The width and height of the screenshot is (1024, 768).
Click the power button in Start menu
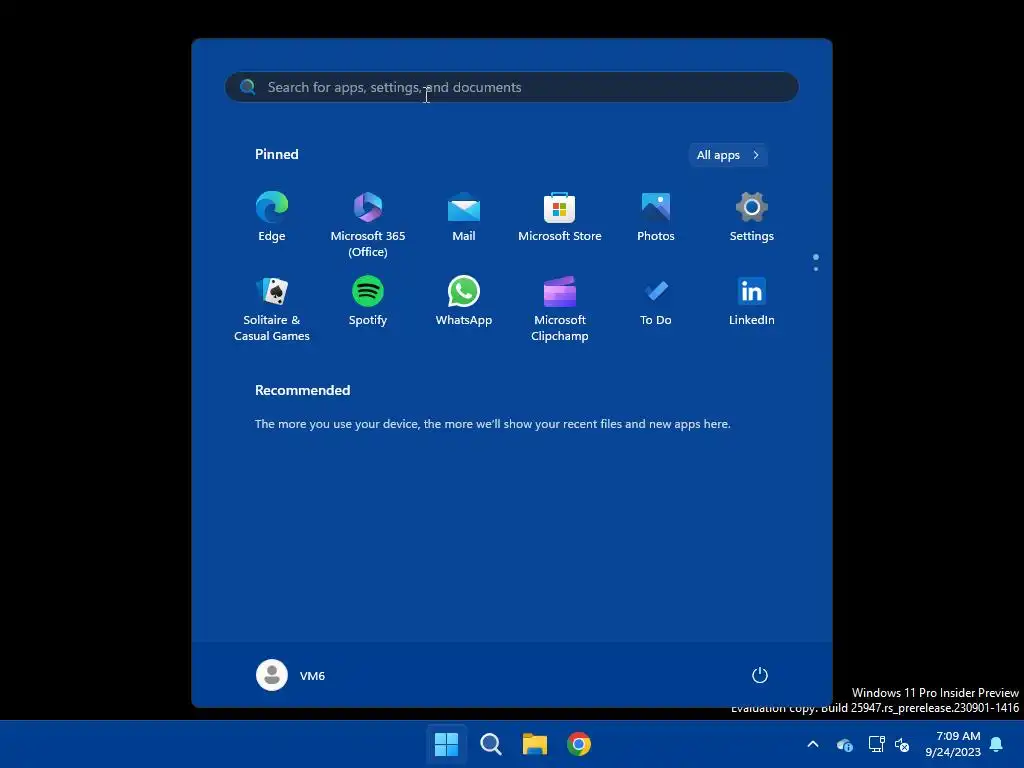pos(760,675)
